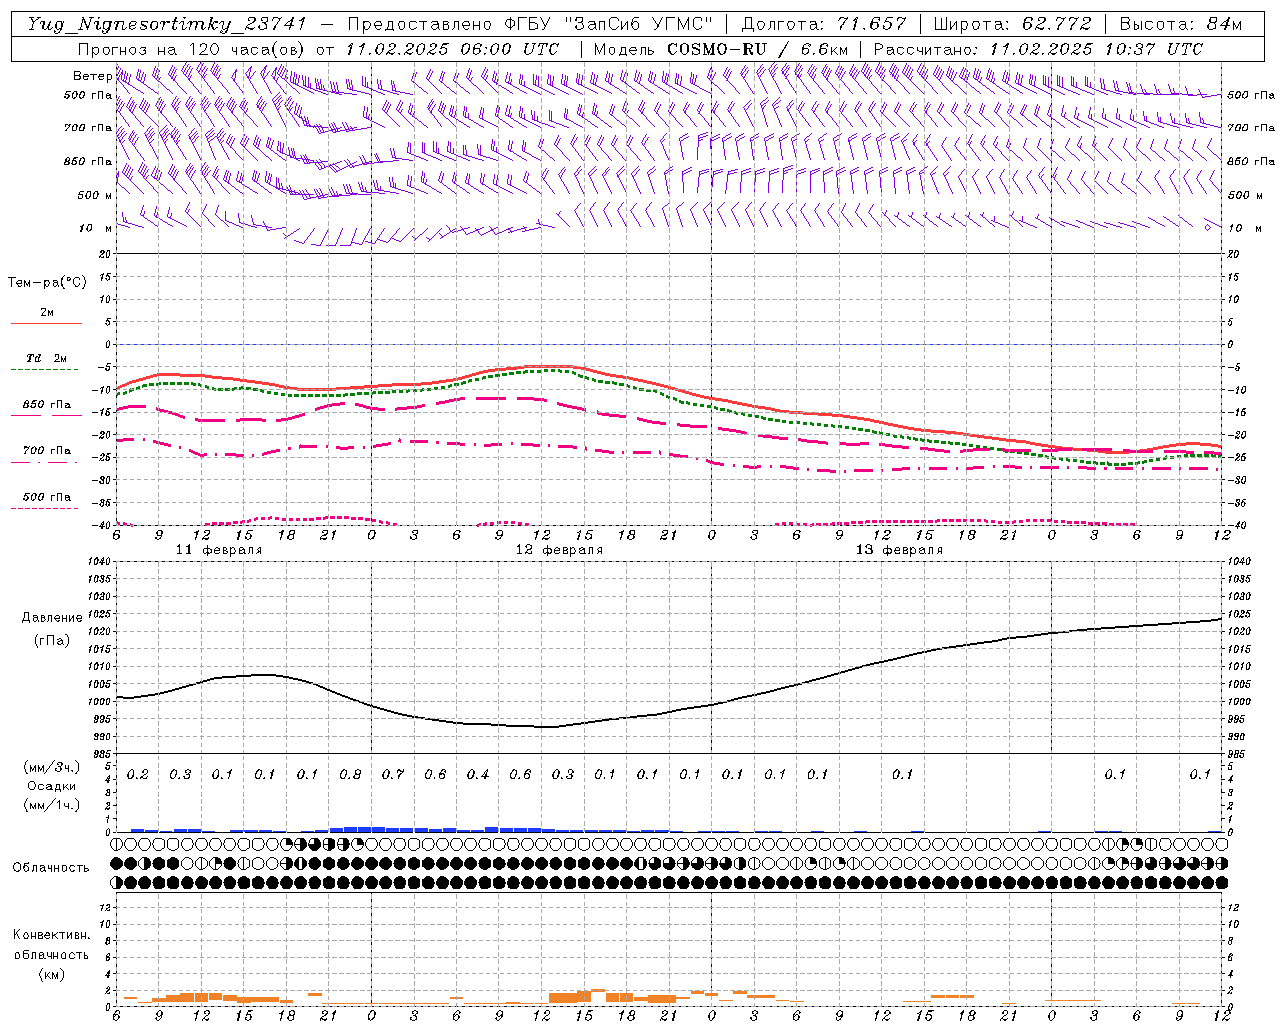Viewport: 1280px width, 1024px height.
Task: Click the 0.4 precipitation value
Action: [478, 774]
